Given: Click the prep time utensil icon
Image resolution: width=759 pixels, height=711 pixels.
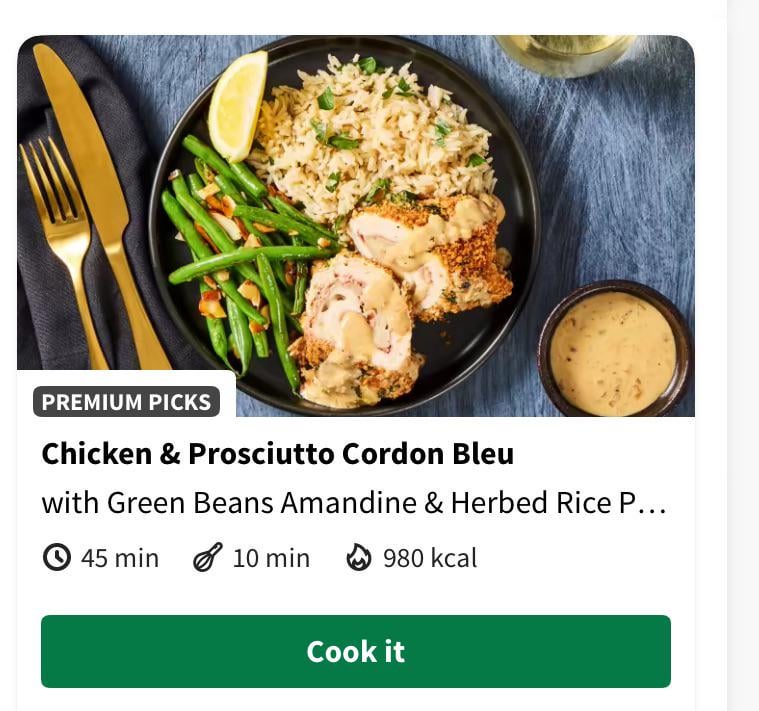Looking at the screenshot, I should [x=208, y=557].
